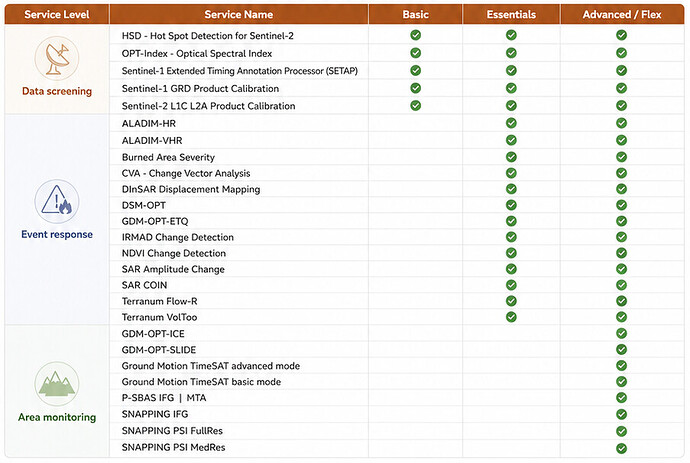This screenshot has width=690, height=463.
Task: Select the Burned Area Severity service name
Action: point(168,157)
